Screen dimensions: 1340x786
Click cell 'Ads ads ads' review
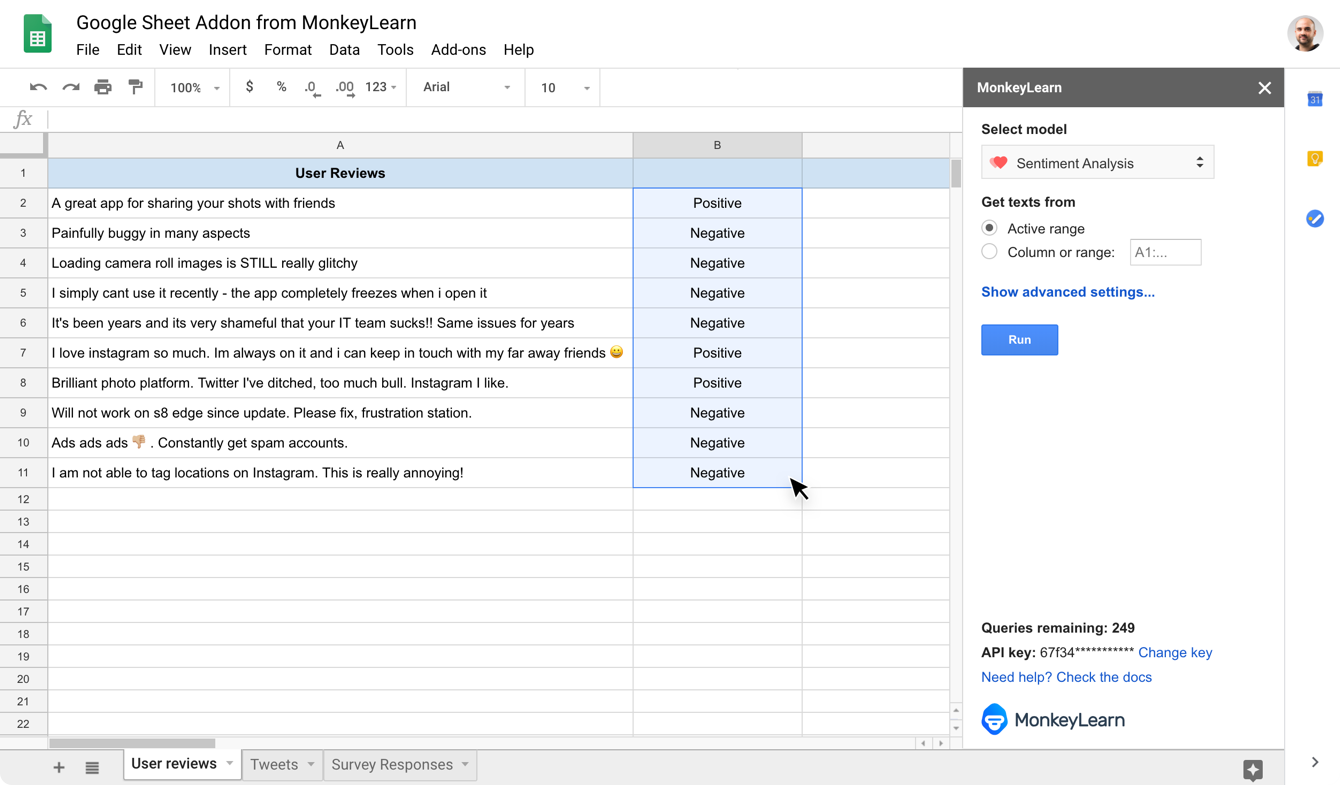pyautogui.click(x=340, y=443)
